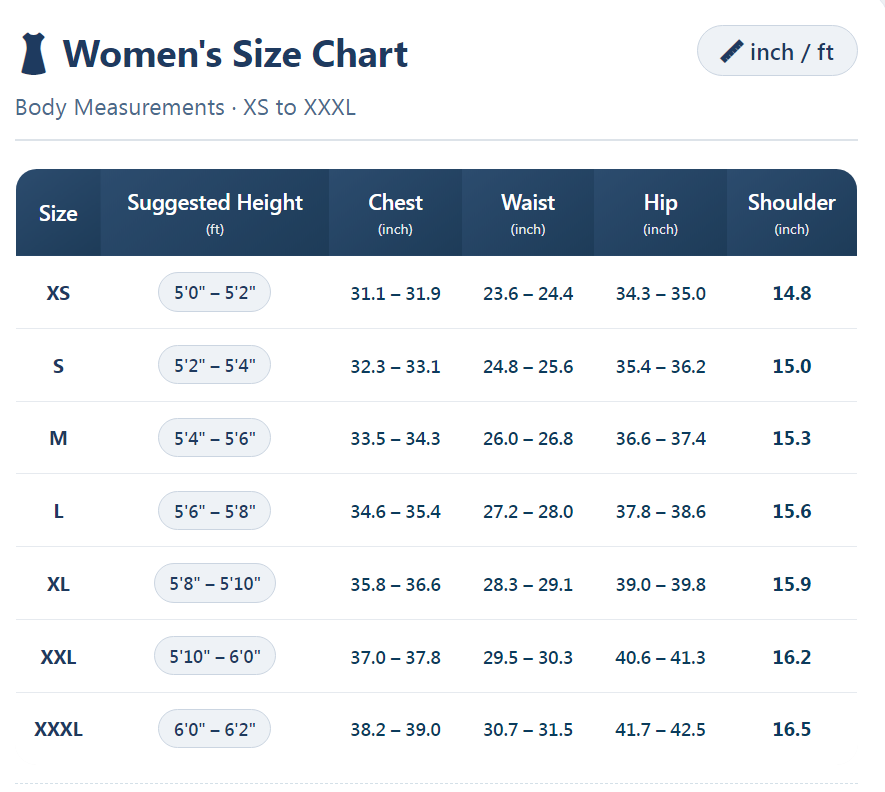Click the XXXL size row label
The height and width of the screenshot is (792, 885).
pyautogui.click(x=58, y=729)
